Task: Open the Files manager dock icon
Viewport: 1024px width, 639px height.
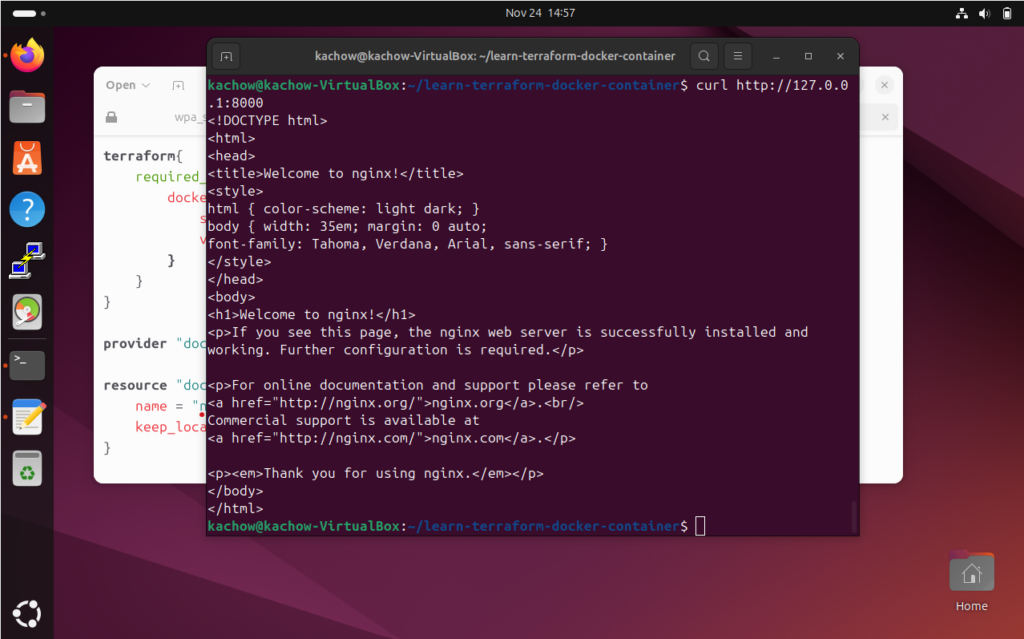Action: click(x=27, y=106)
